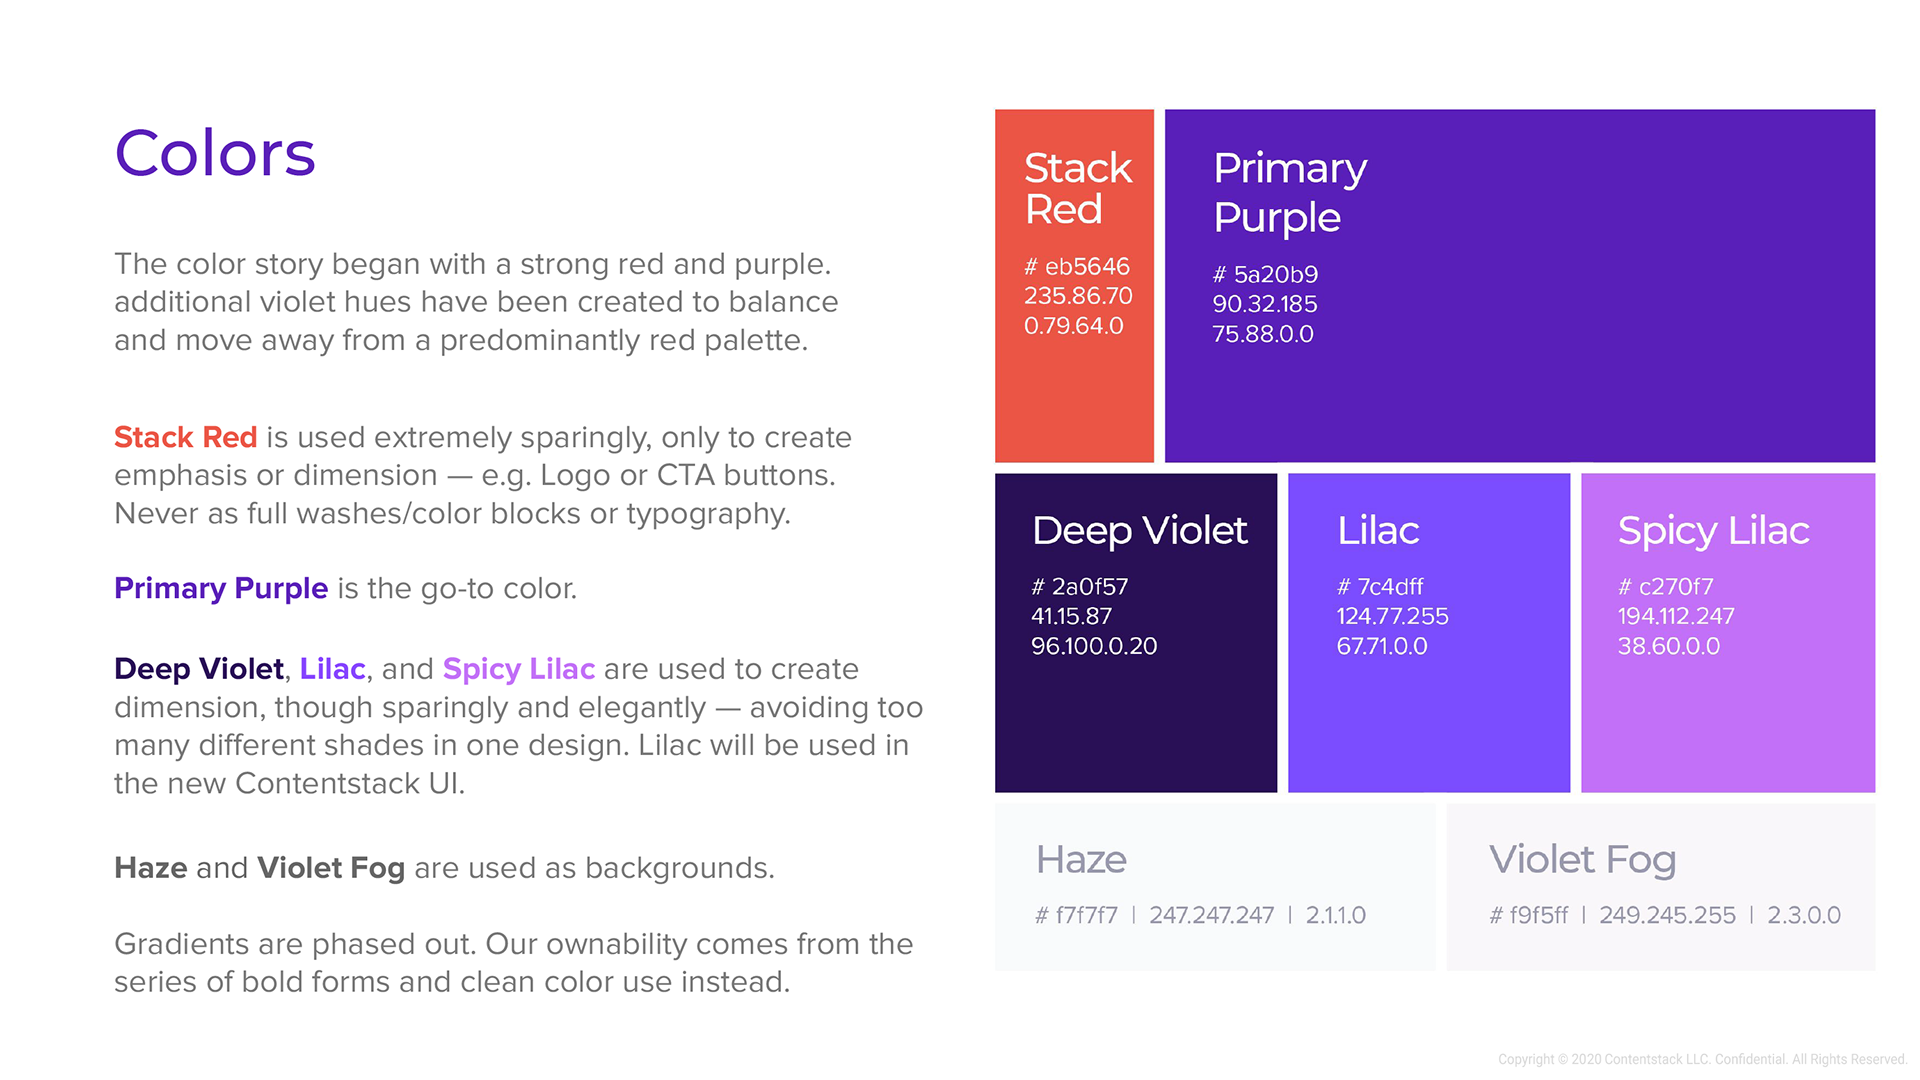Click the Haze RGB value 247.247.247
This screenshot has height=1080, width=1920.
[1212, 916]
